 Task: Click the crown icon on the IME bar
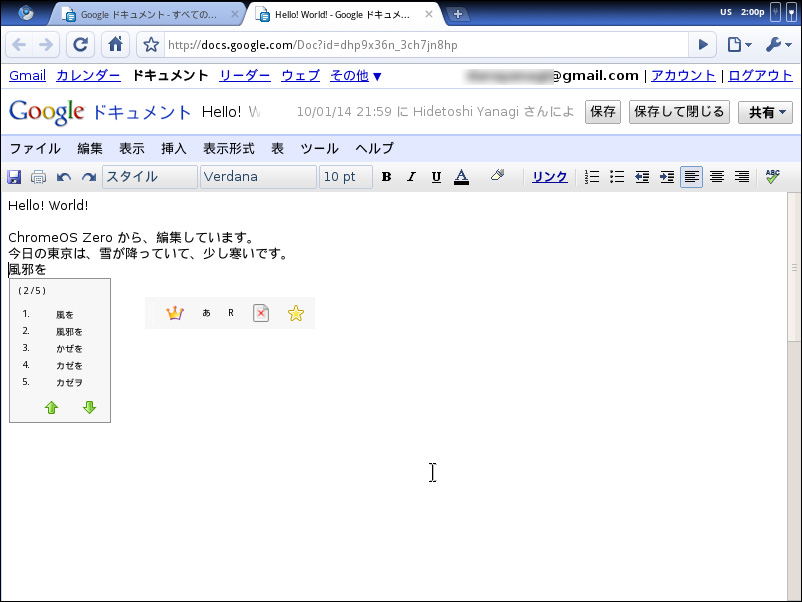point(175,313)
